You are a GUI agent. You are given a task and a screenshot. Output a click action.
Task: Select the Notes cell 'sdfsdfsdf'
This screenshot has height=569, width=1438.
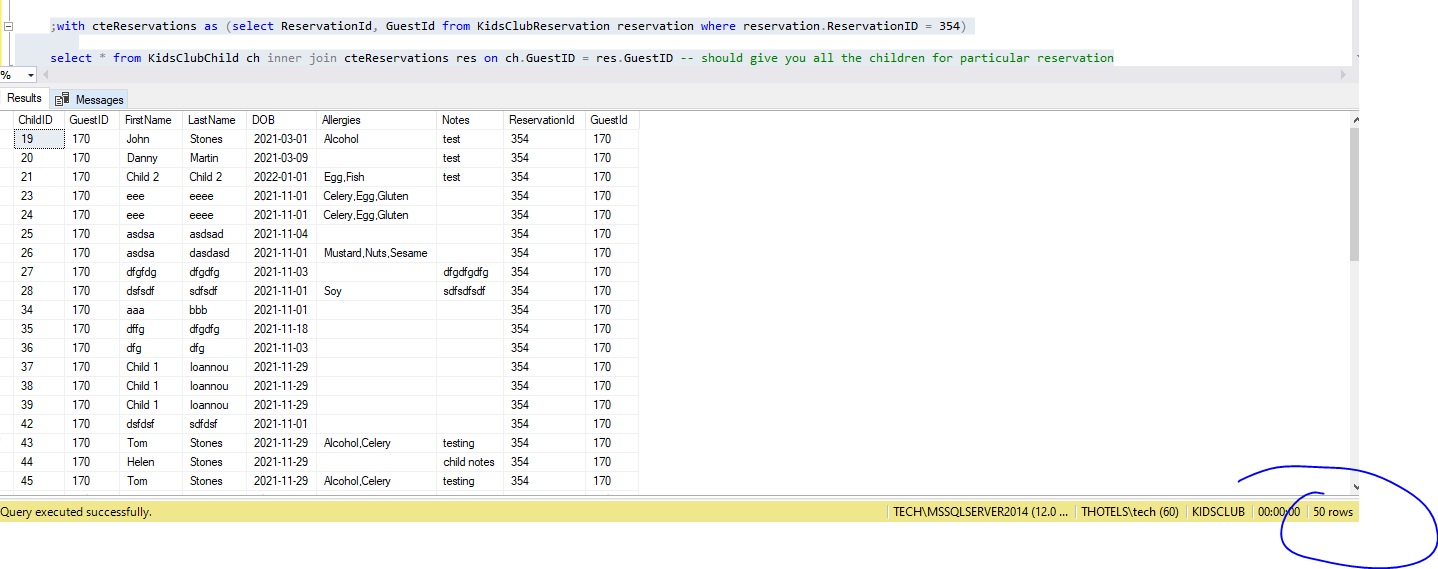click(x=470, y=291)
